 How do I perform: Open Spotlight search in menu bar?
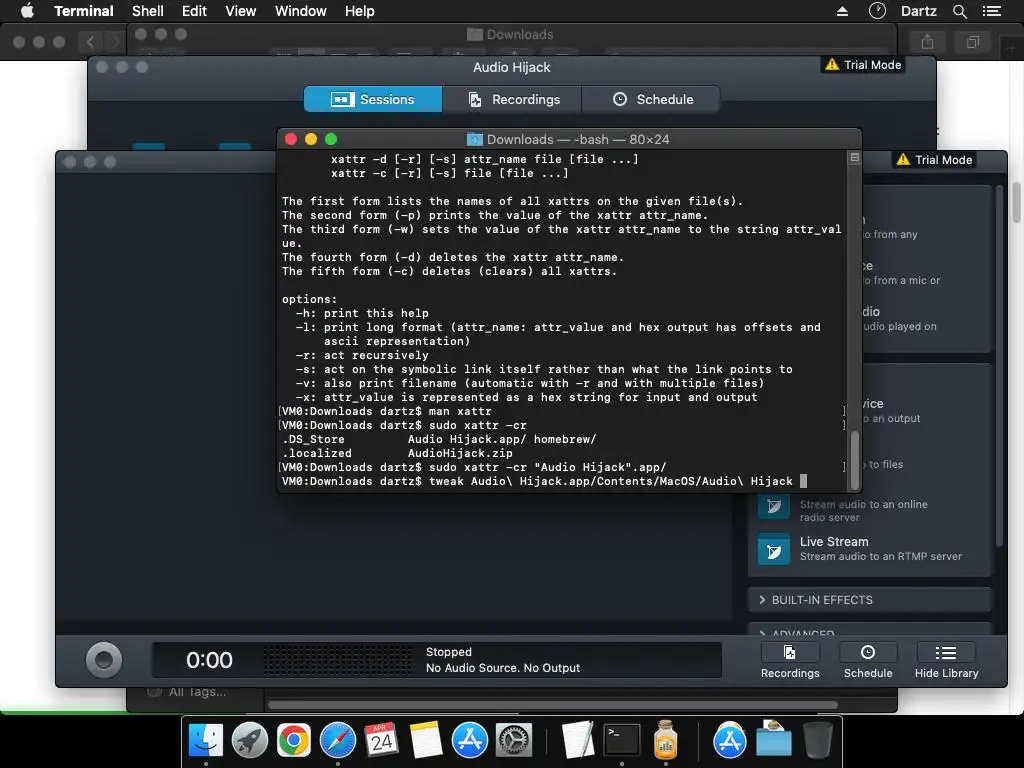959,11
